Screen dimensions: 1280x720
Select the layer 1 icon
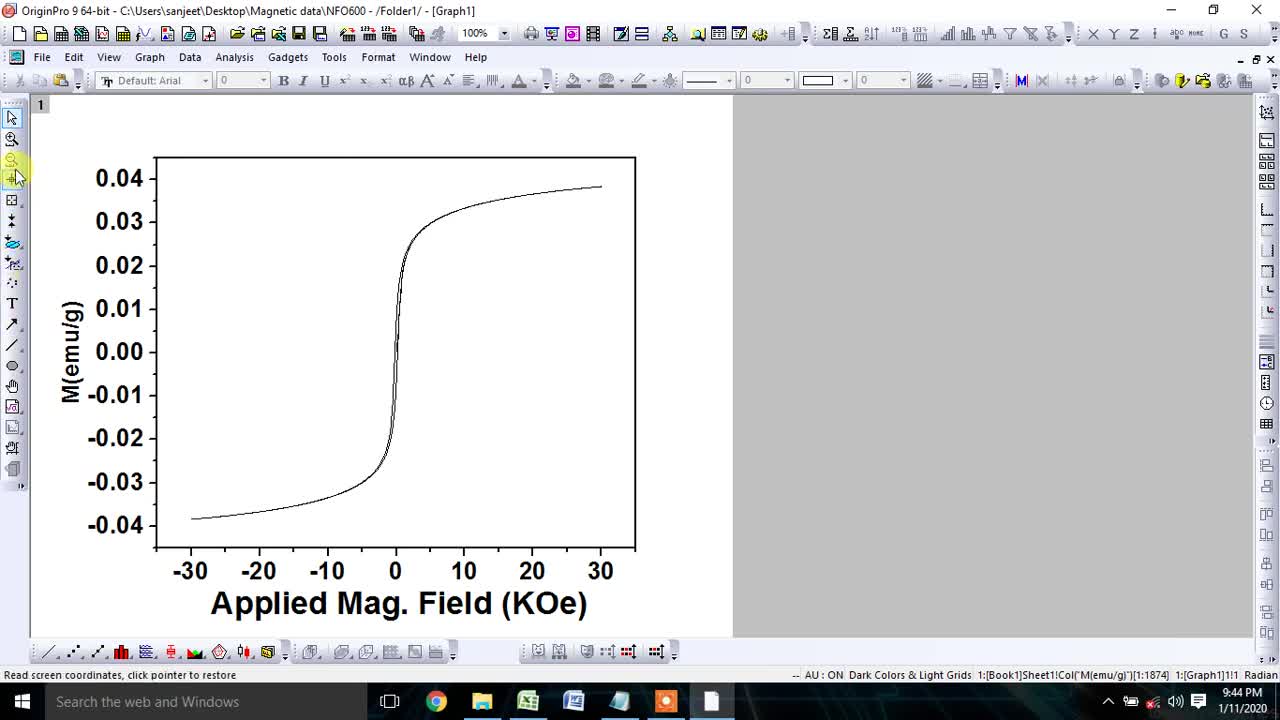pos(40,105)
